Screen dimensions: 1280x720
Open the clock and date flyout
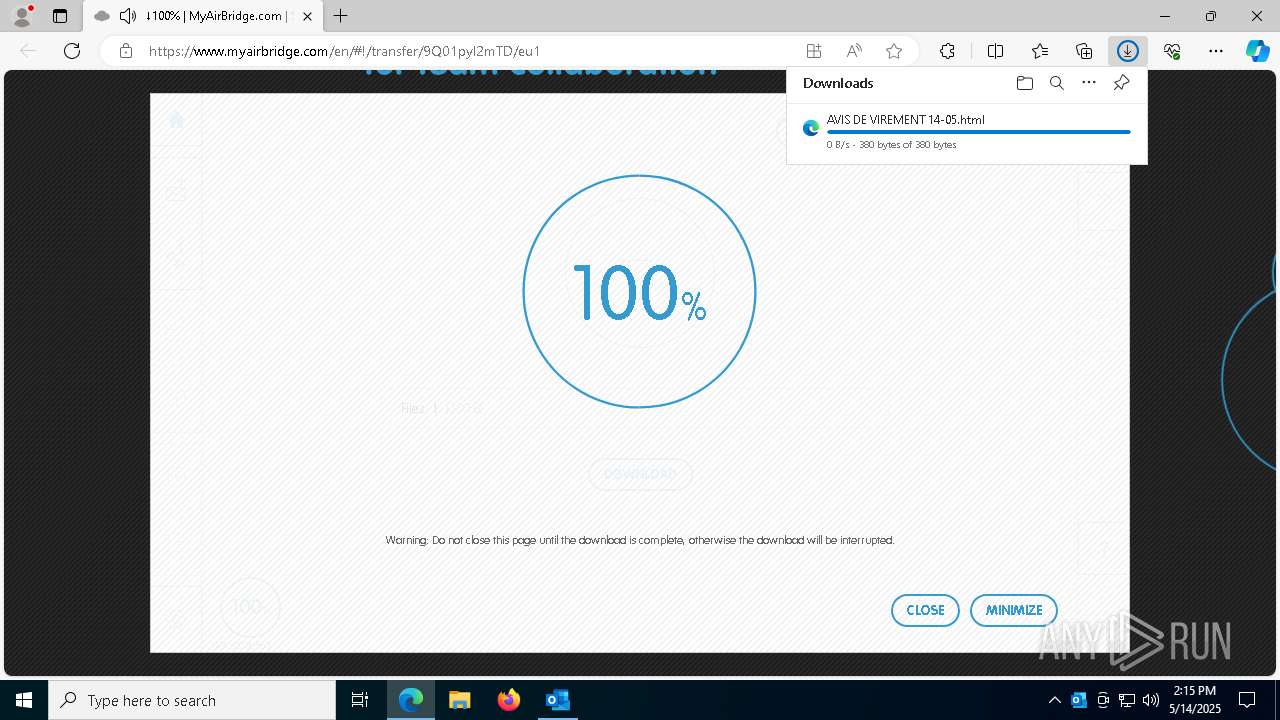[1195, 700]
